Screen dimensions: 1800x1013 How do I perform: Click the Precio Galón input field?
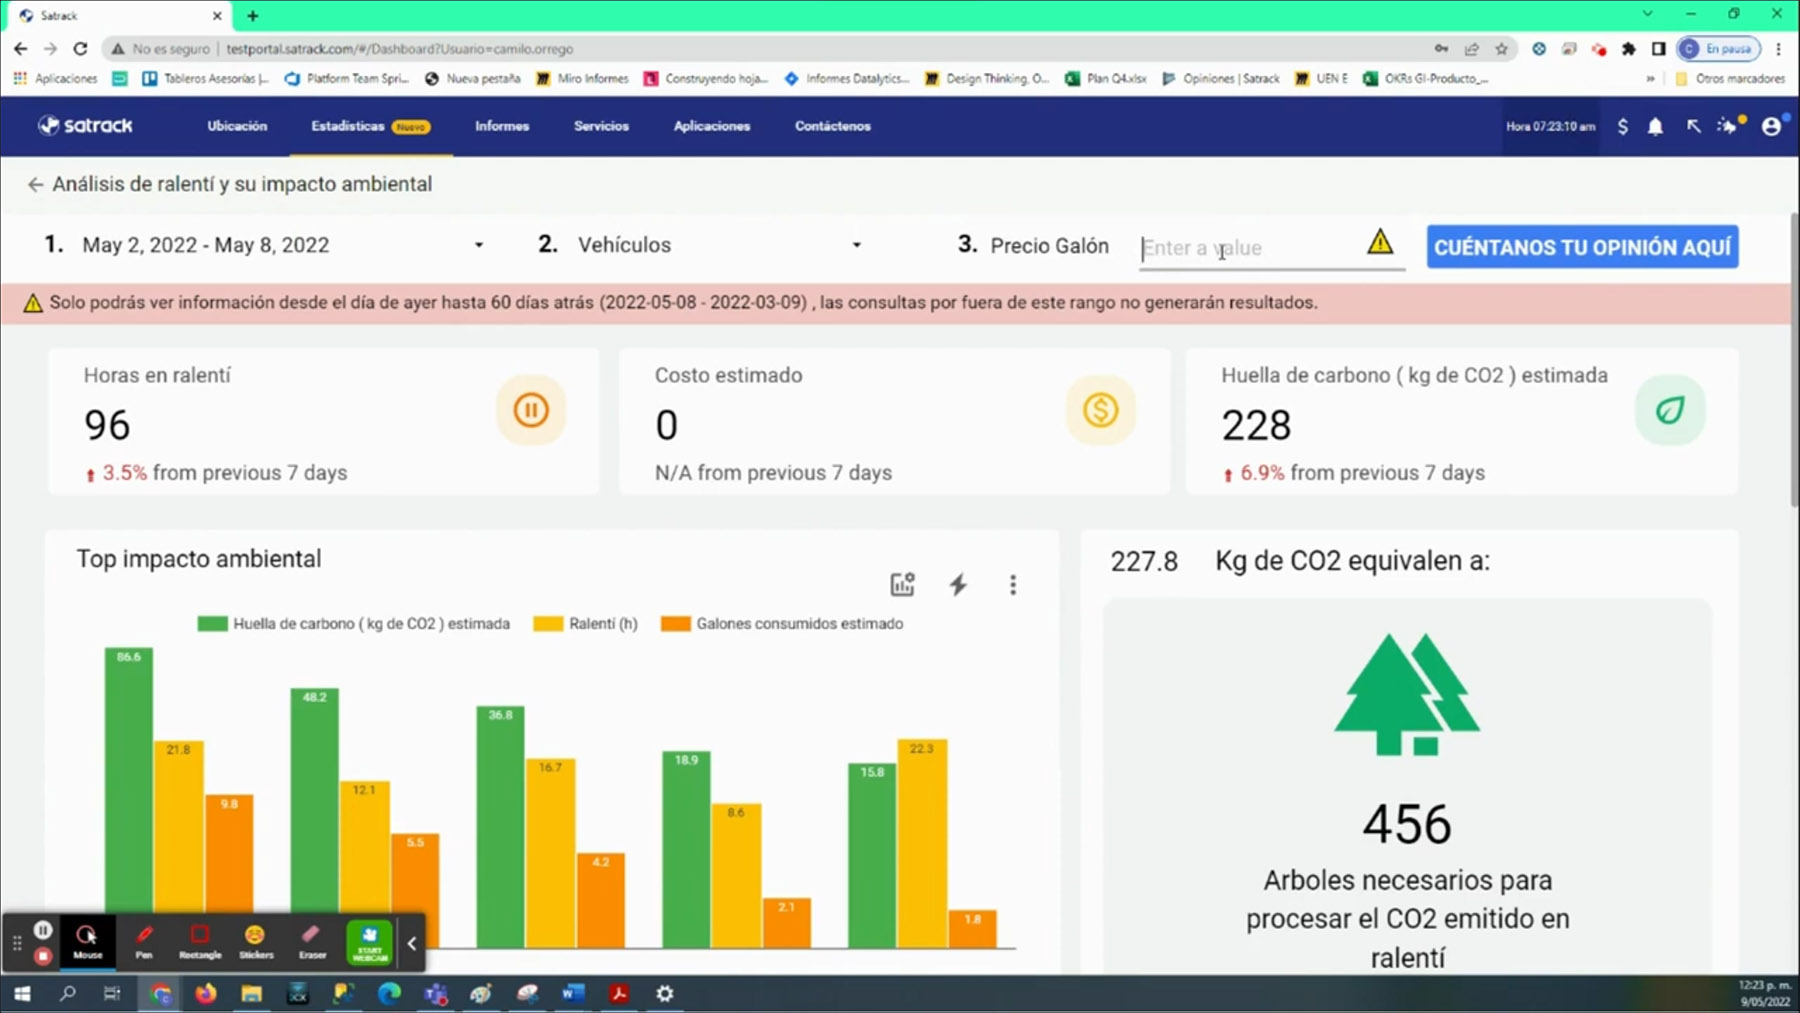(x=1250, y=248)
